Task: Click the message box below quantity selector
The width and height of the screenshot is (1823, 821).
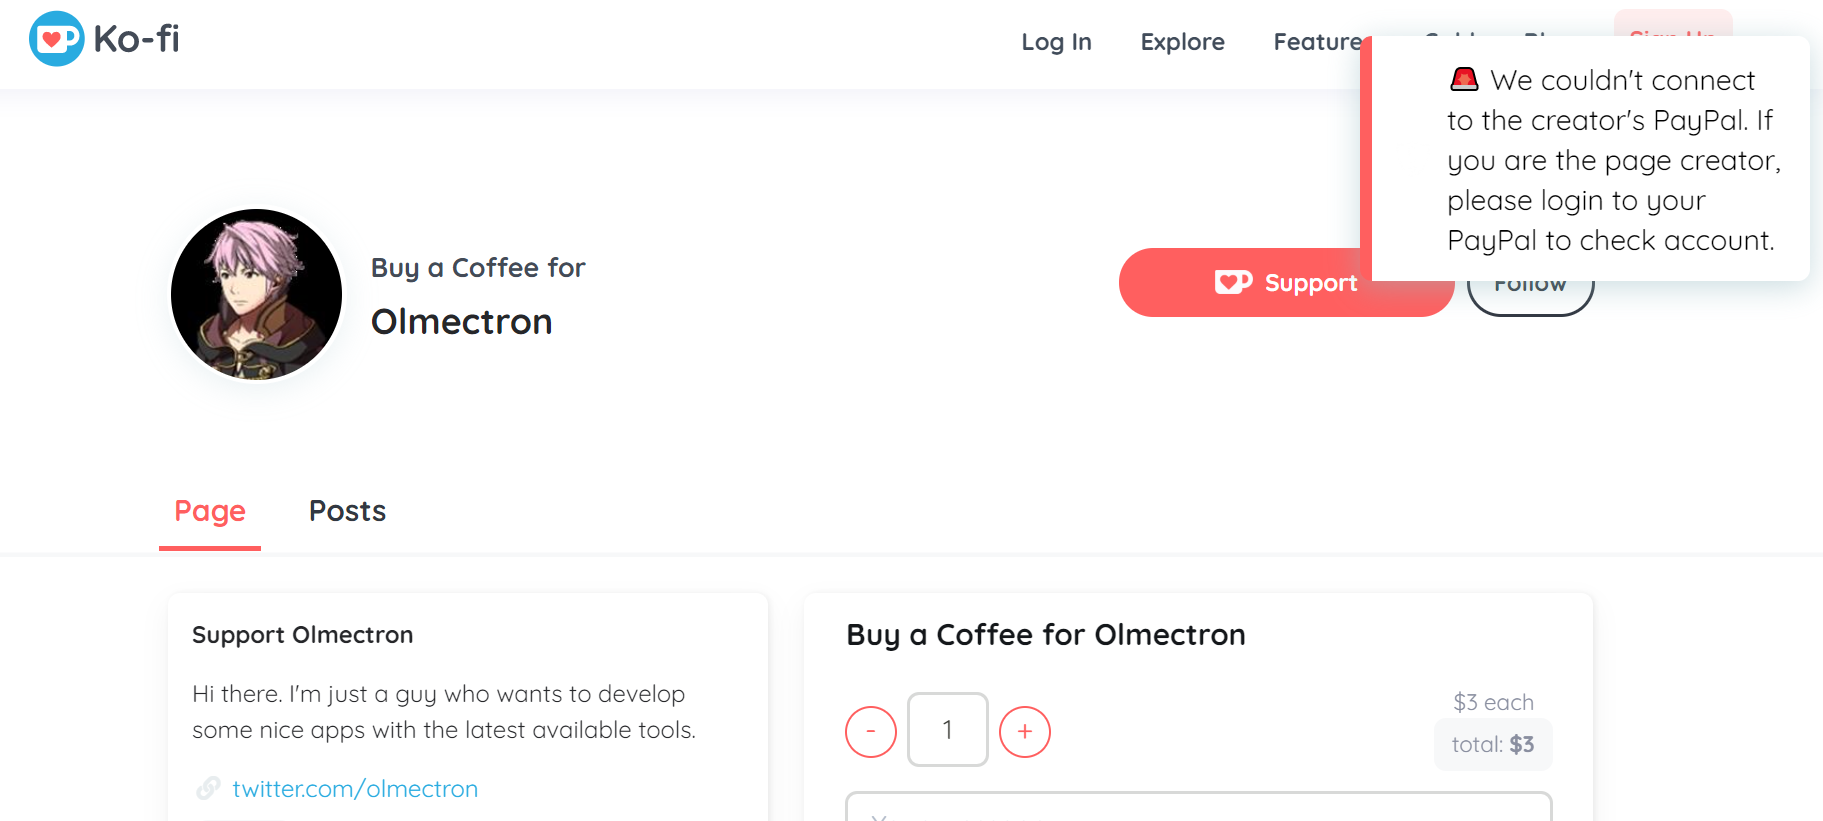Action: click(x=1198, y=806)
